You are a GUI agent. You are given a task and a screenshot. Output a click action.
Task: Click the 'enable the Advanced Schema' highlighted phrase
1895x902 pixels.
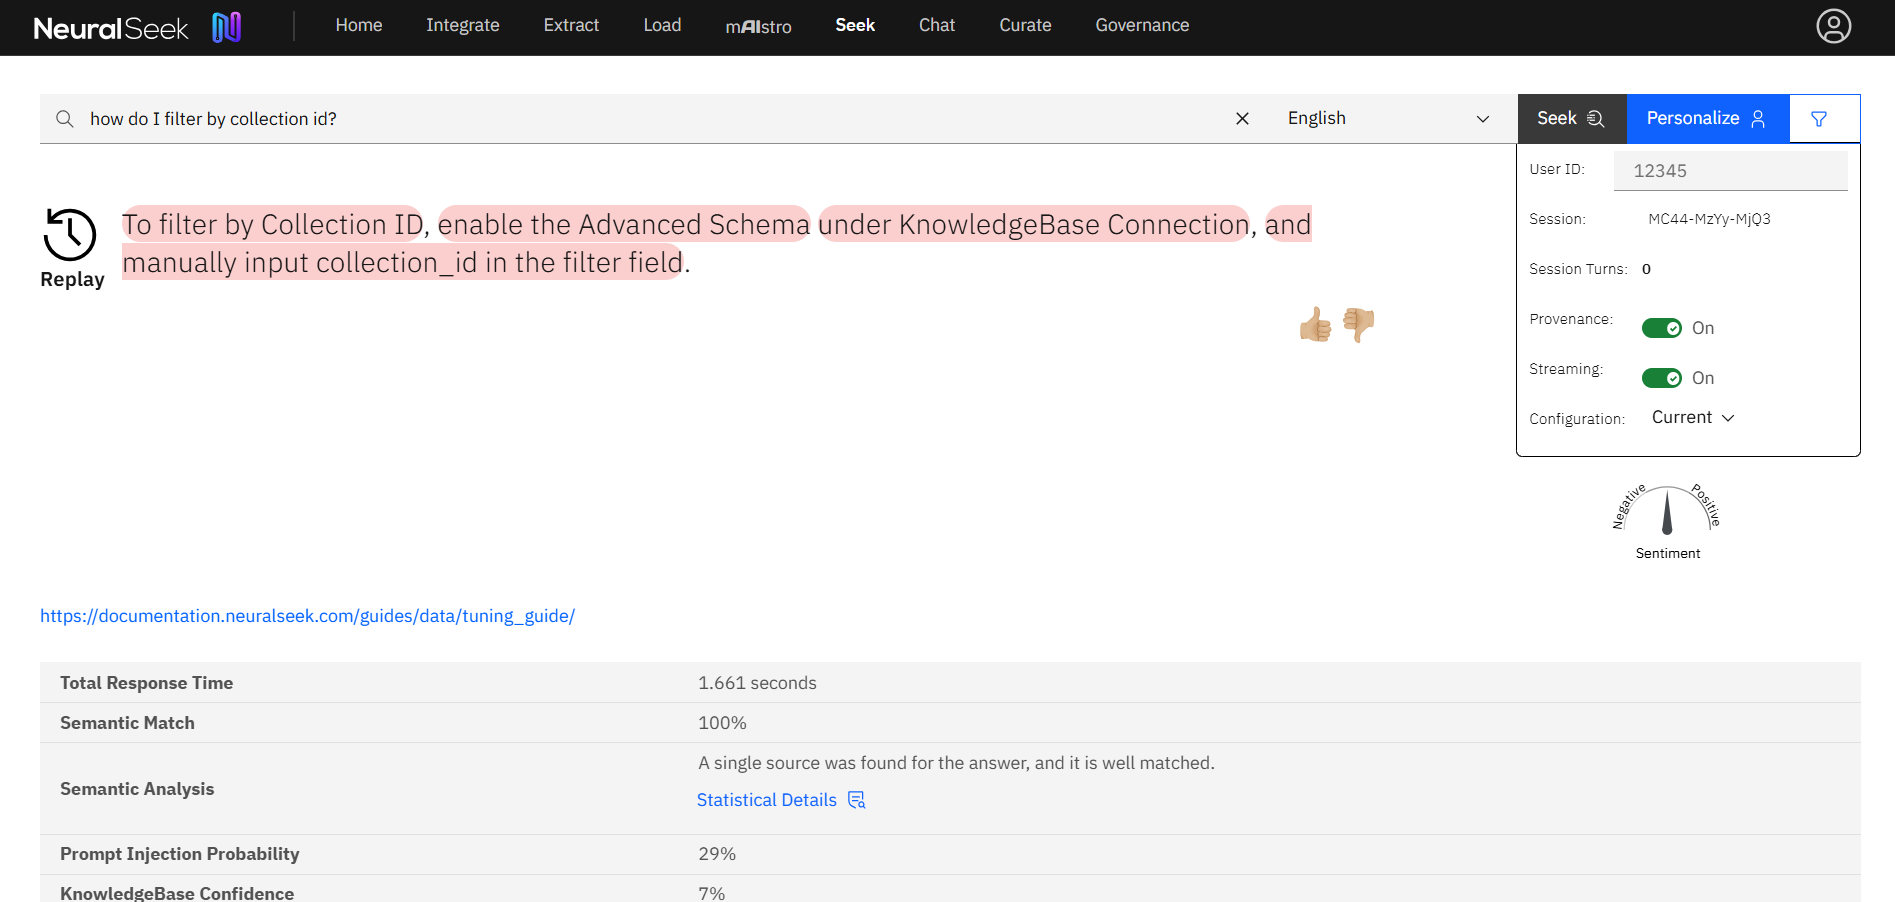tap(624, 224)
